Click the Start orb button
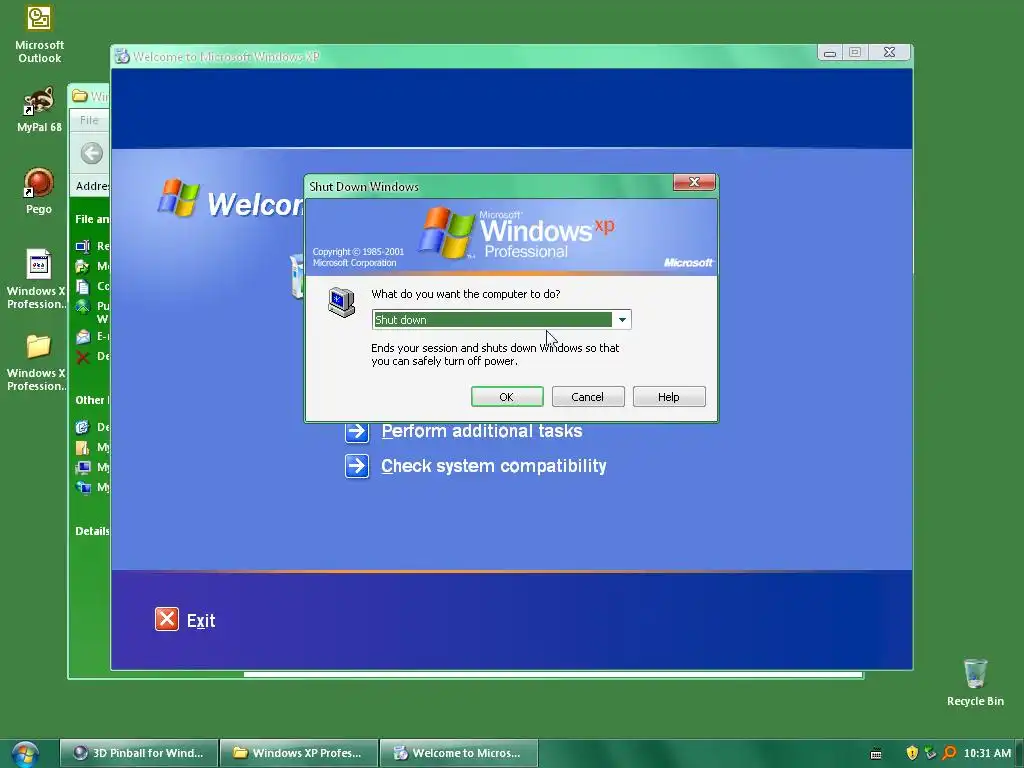The image size is (1024, 768). (25, 754)
